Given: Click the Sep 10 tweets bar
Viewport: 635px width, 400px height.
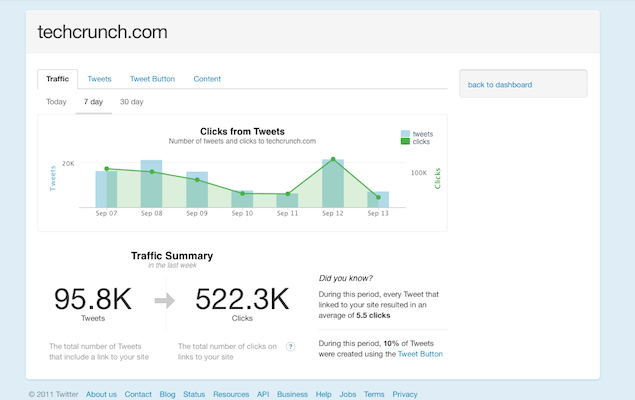Looking at the screenshot, I should [x=242, y=199].
